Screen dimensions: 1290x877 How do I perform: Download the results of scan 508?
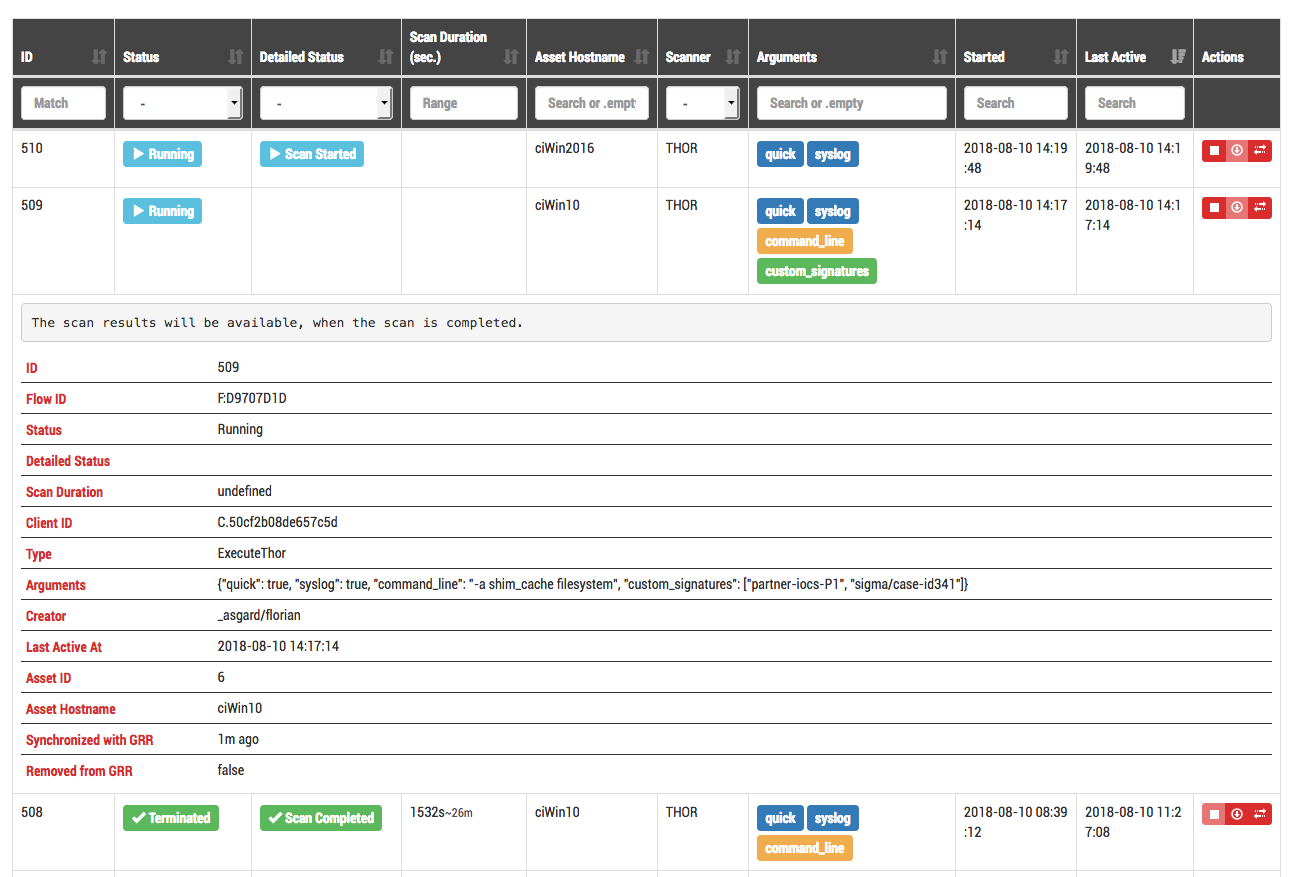(x=1237, y=815)
